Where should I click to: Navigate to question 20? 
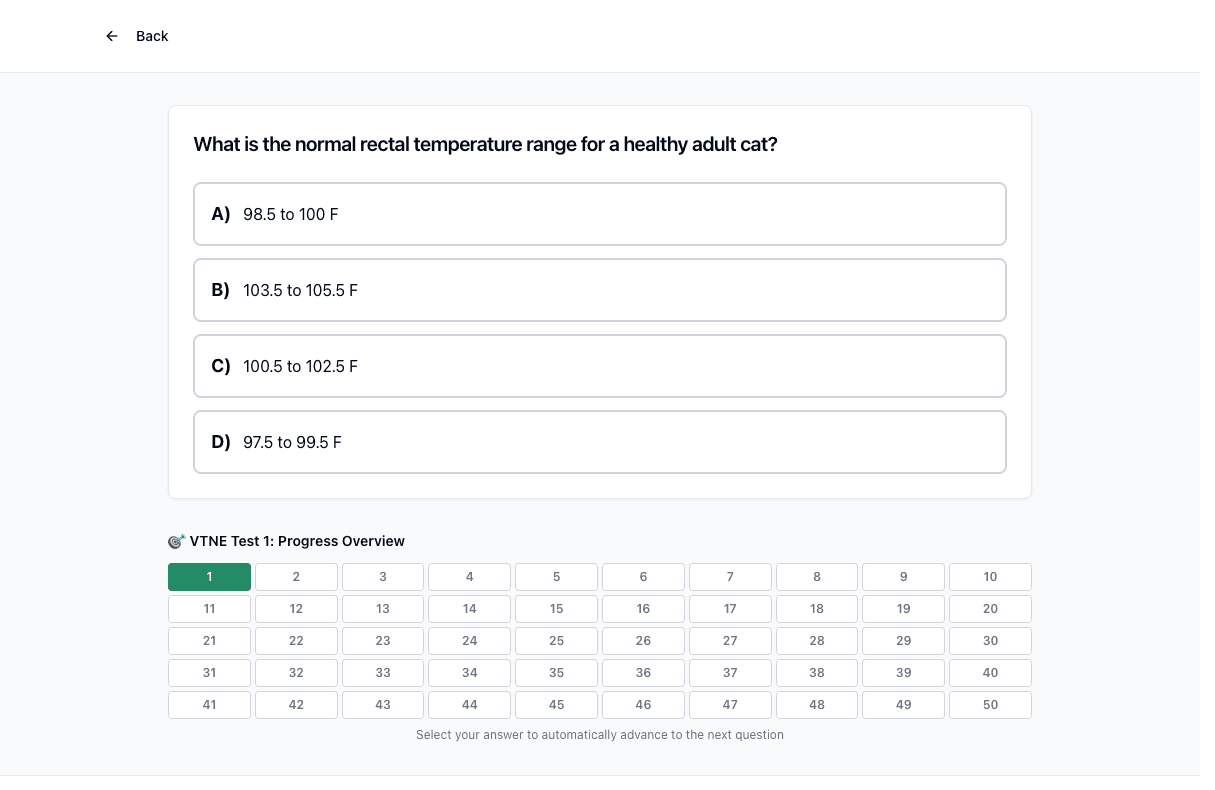[990, 609]
